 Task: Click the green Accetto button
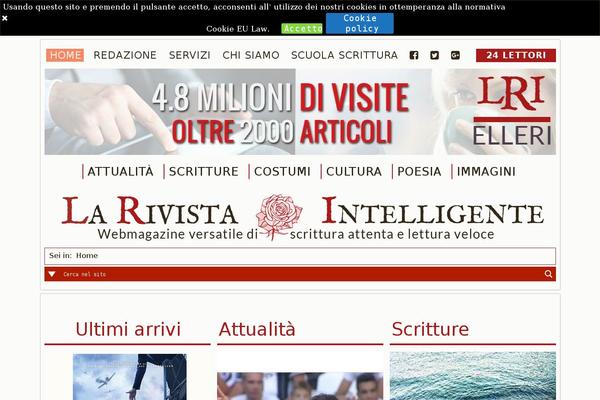tap(302, 29)
